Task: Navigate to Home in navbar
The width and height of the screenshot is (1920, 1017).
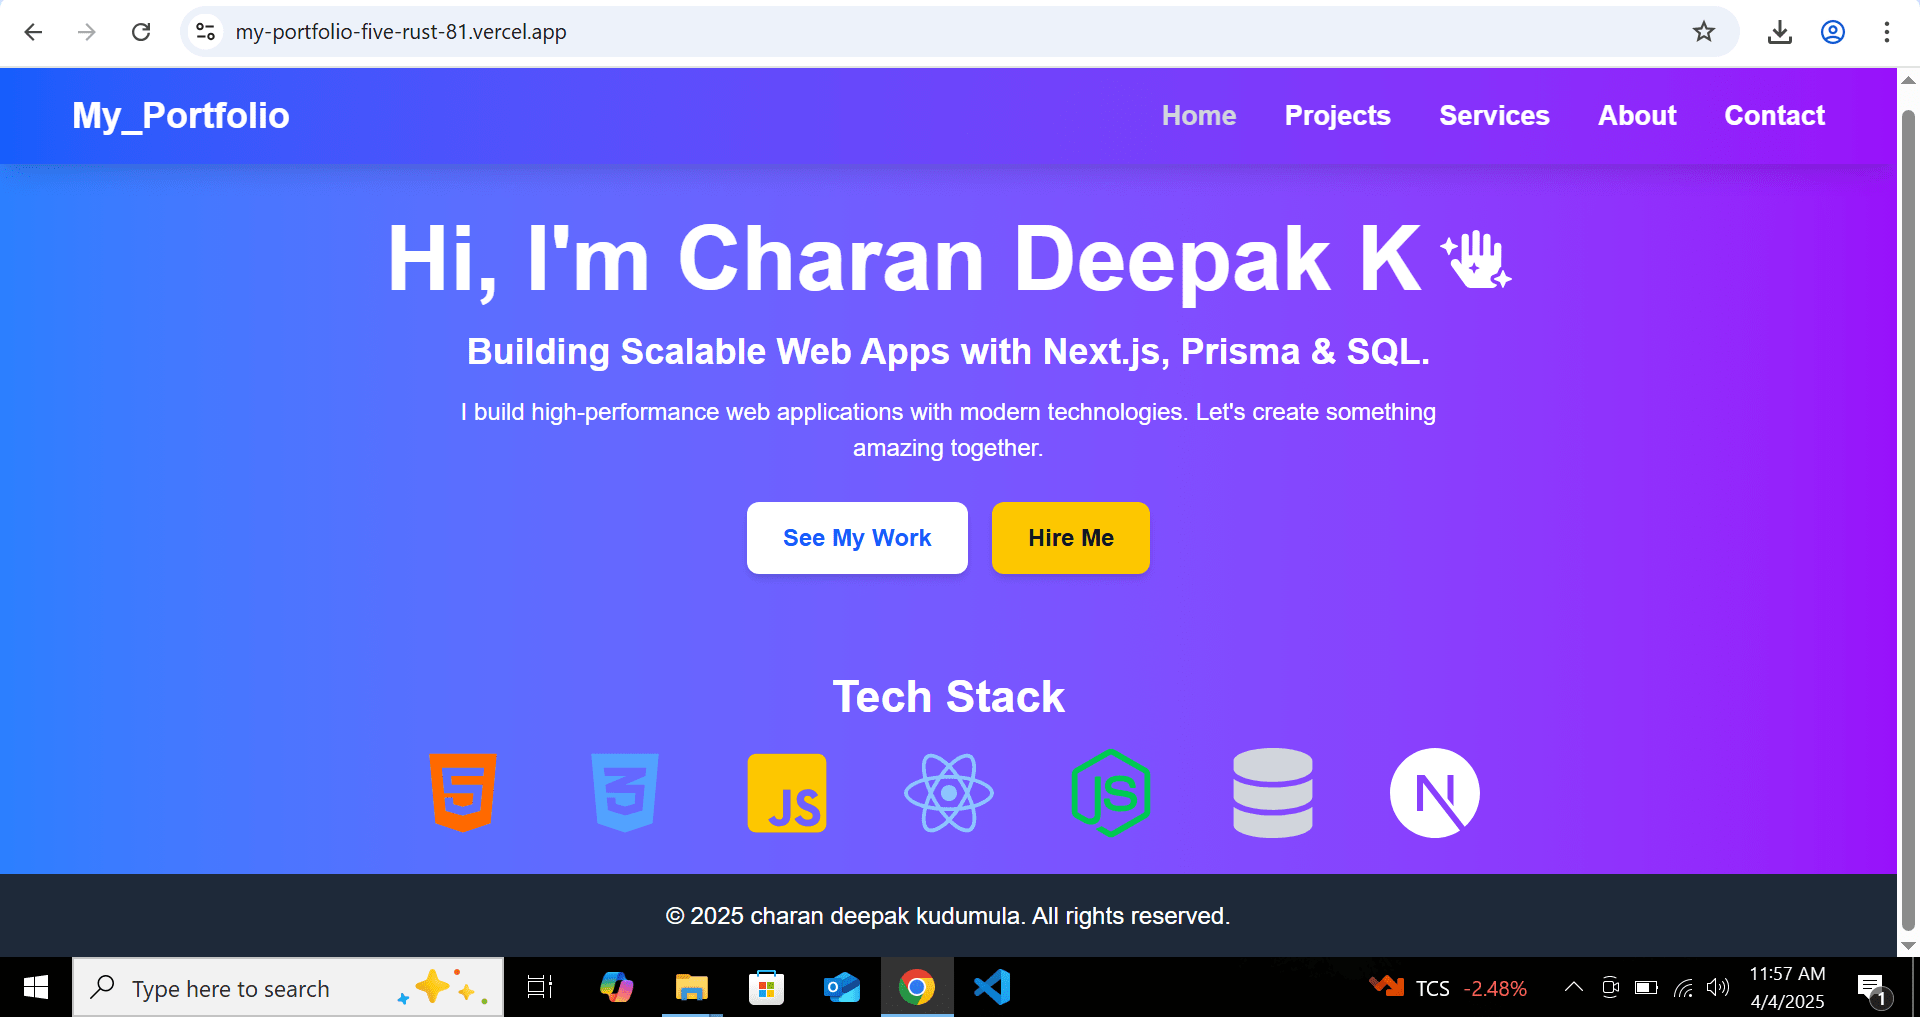Action: 1199,116
